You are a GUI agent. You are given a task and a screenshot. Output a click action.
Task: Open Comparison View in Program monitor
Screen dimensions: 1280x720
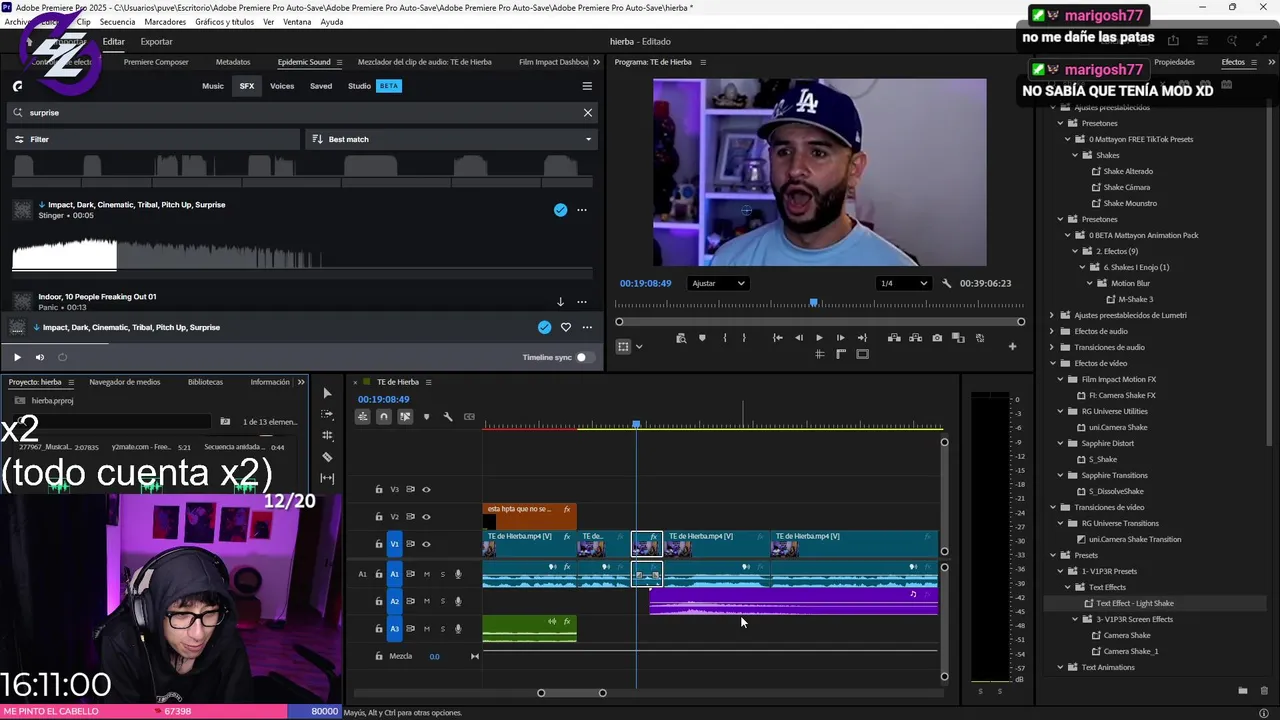[x=958, y=338]
